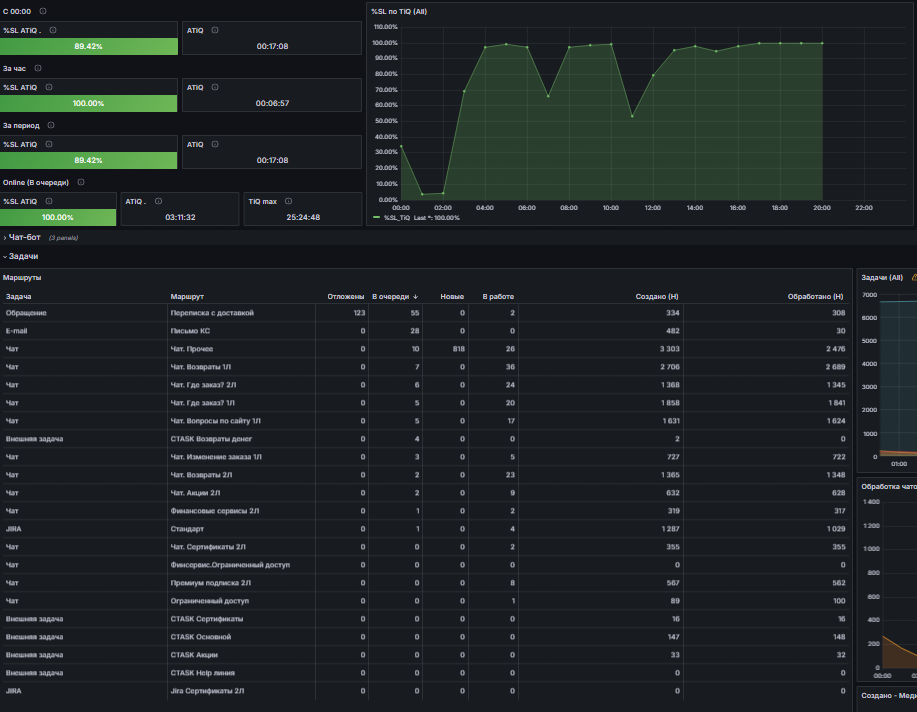Sort table by 'Создано (Н)' column header
This screenshot has width=917, height=712.
point(657,297)
